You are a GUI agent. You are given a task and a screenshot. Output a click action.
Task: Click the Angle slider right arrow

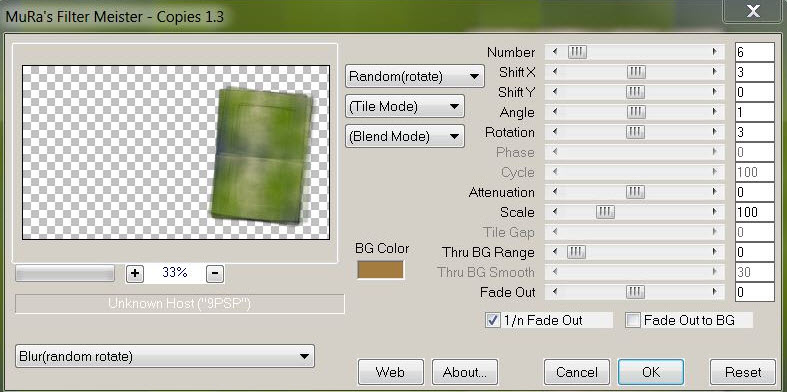(x=714, y=112)
